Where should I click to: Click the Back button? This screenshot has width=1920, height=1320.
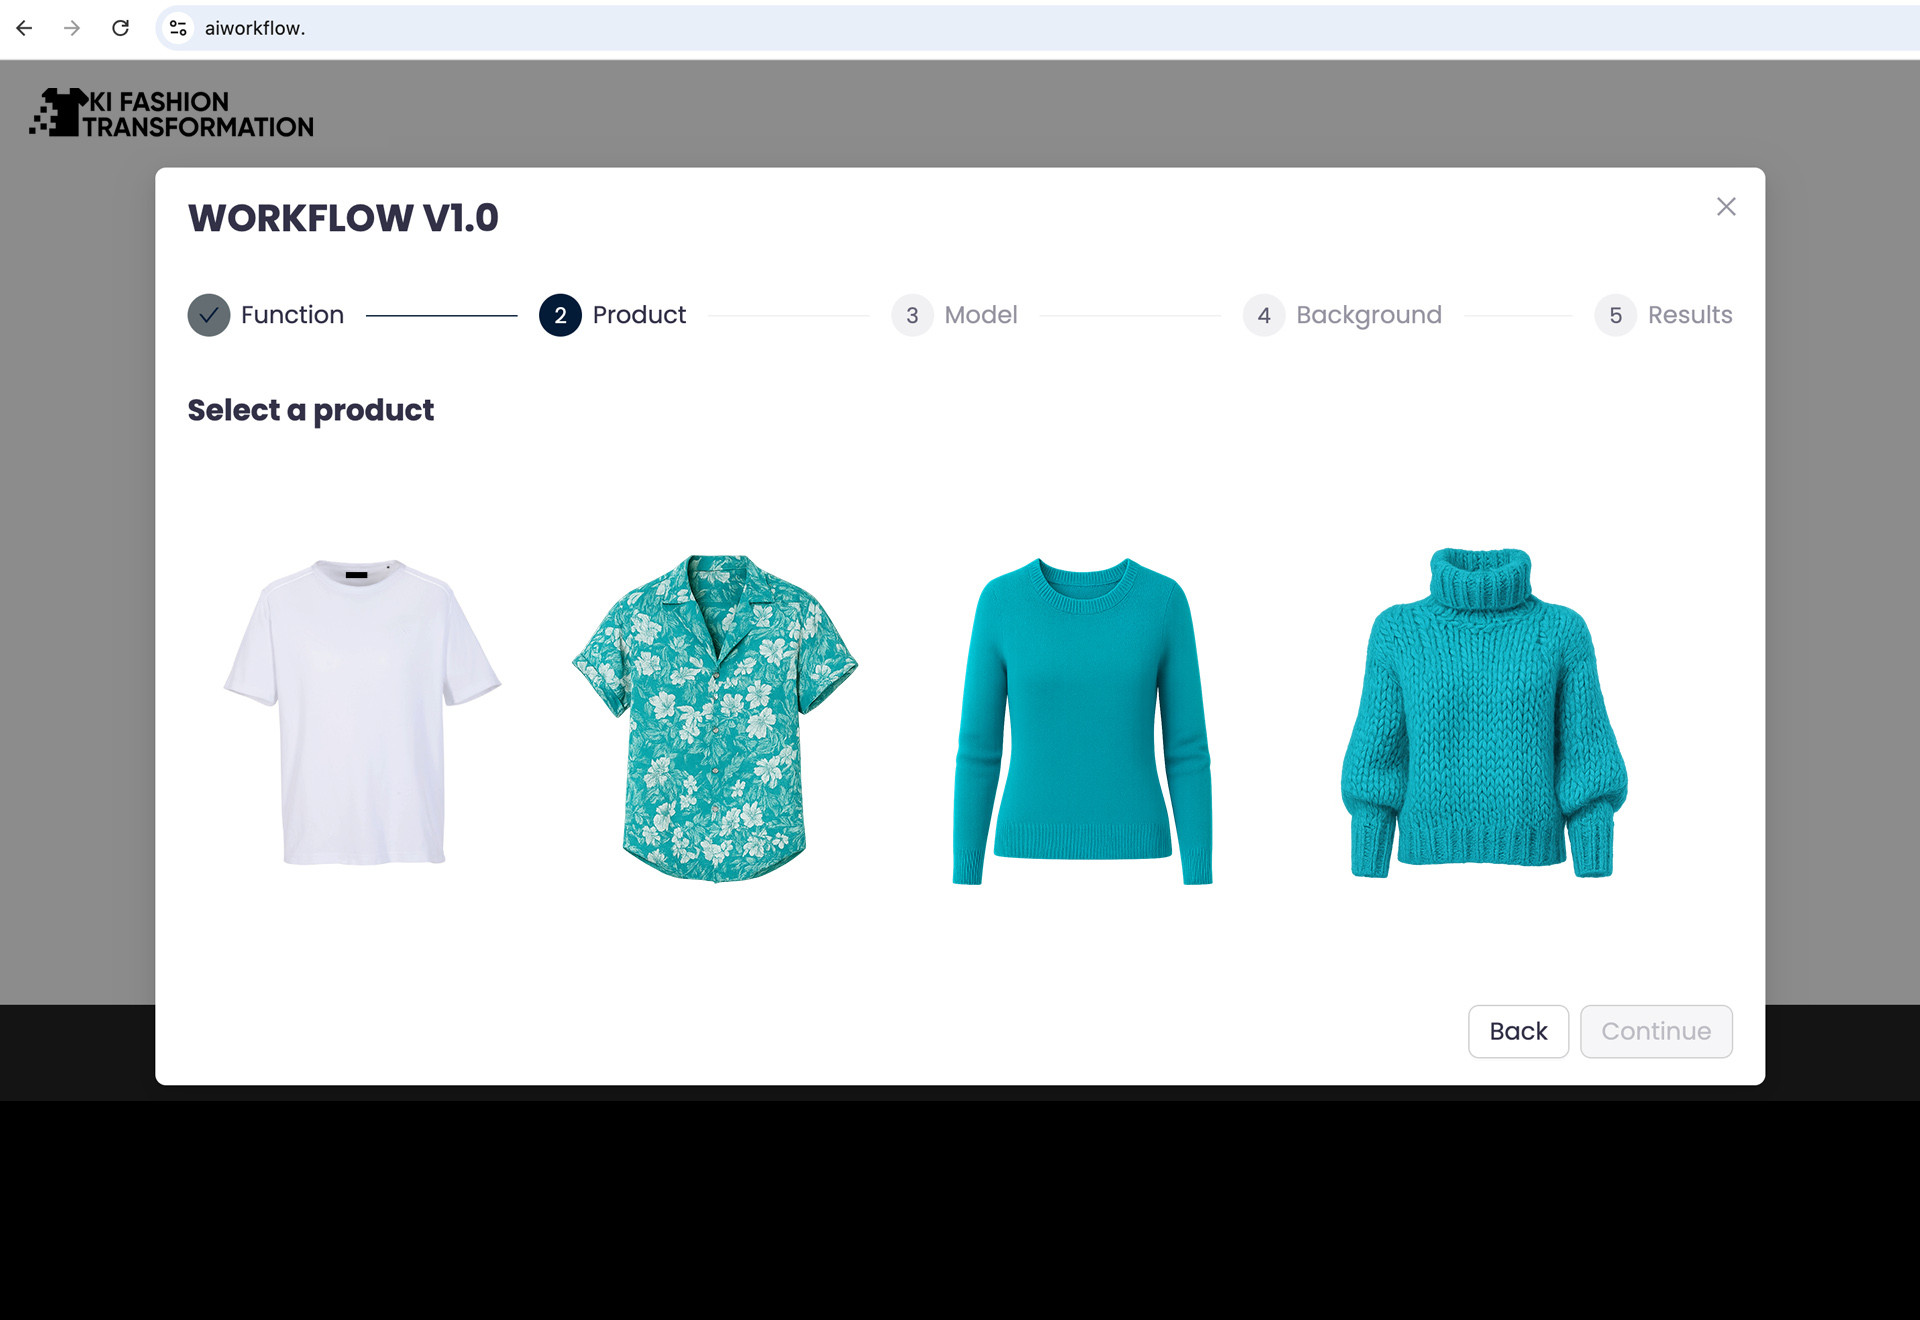(1518, 1031)
